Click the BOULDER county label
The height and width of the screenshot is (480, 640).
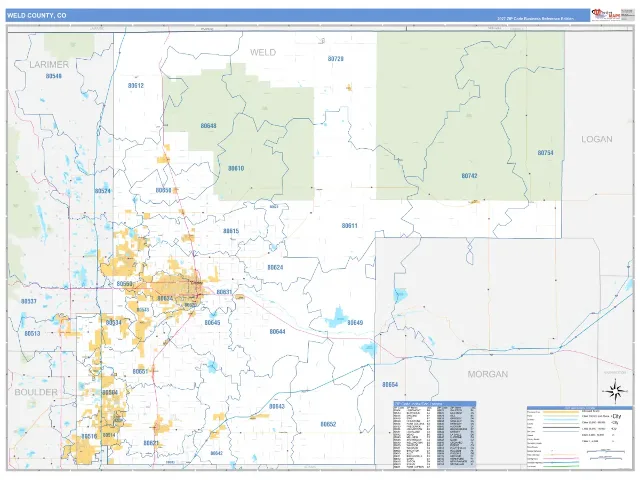pos(36,392)
